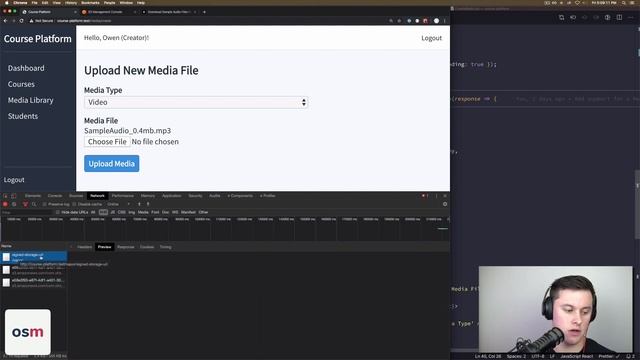
Task: Open the Online throttling dropdown
Action: coord(118,204)
